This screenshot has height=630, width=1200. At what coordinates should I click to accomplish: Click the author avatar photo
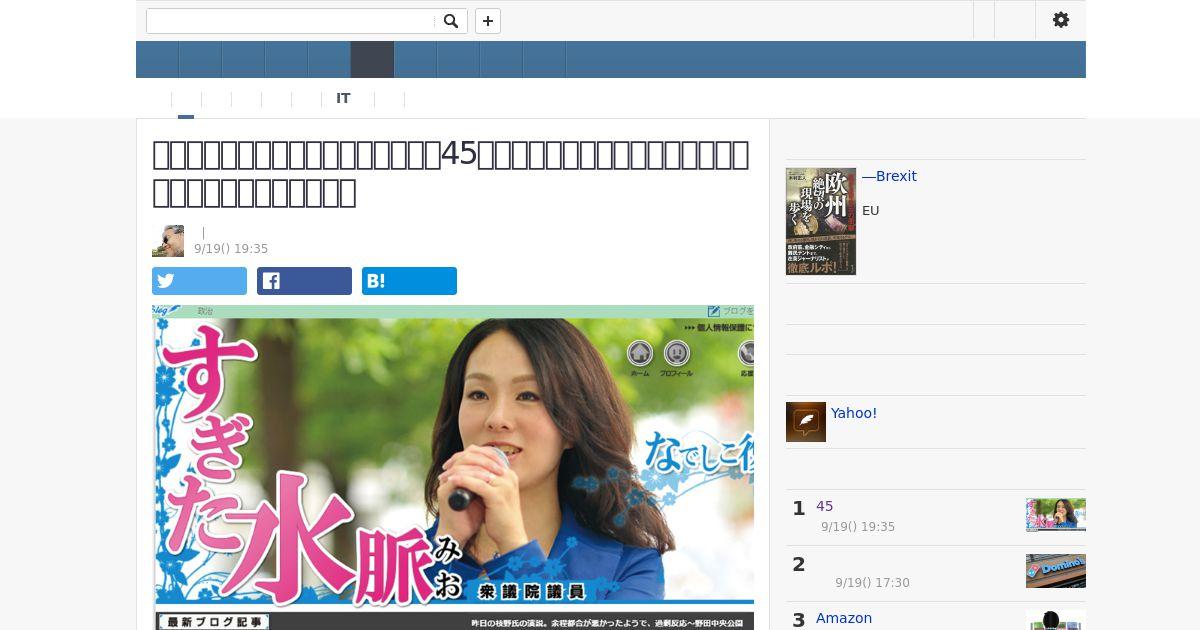(x=168, y=241)
